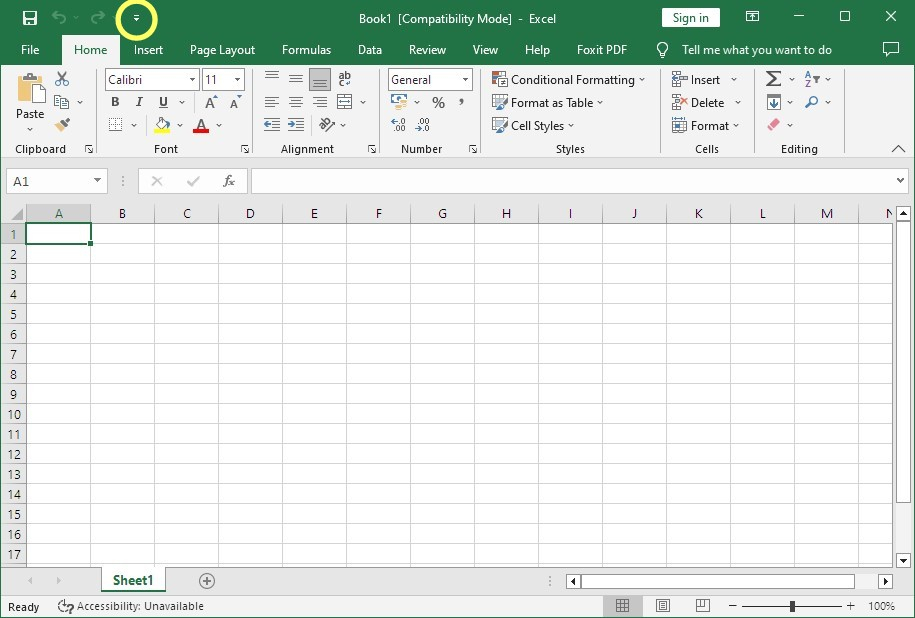Open the General number format dropdown
The width and height of the screenshot is (915, 618).
pyautogui.click(x=465, y=79)
